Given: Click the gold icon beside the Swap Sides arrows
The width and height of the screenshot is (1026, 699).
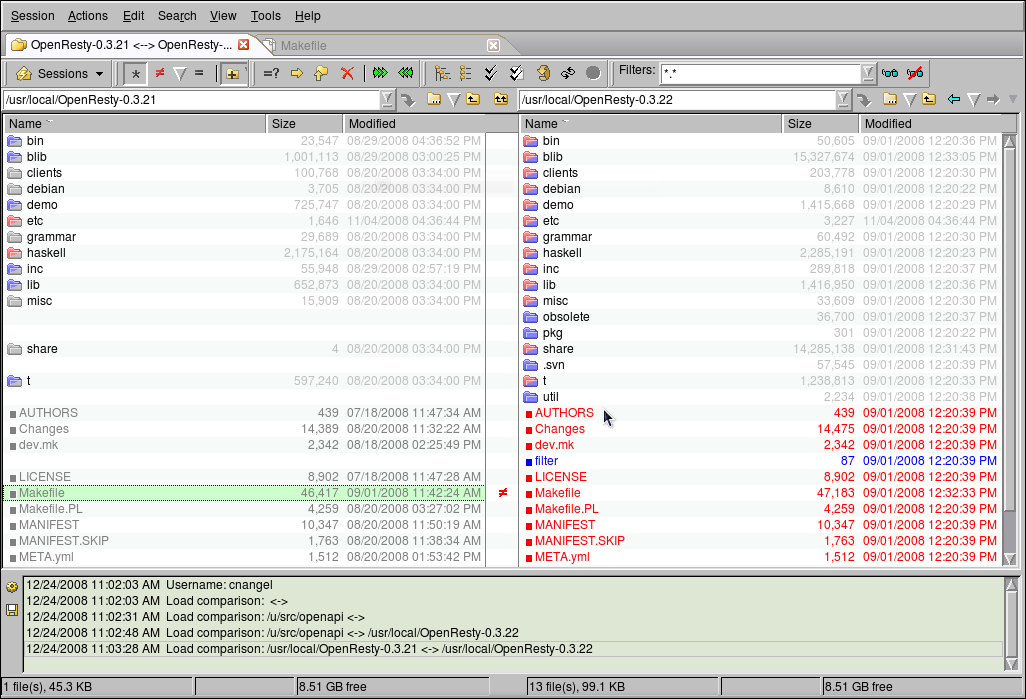Looking at the screenshot, I should point(543,73).
